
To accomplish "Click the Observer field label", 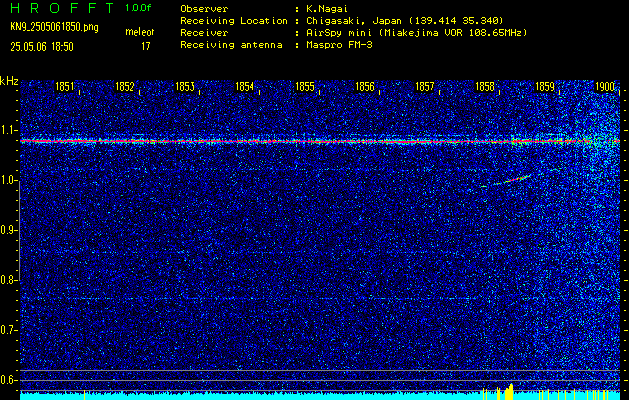I will point(204,9).
